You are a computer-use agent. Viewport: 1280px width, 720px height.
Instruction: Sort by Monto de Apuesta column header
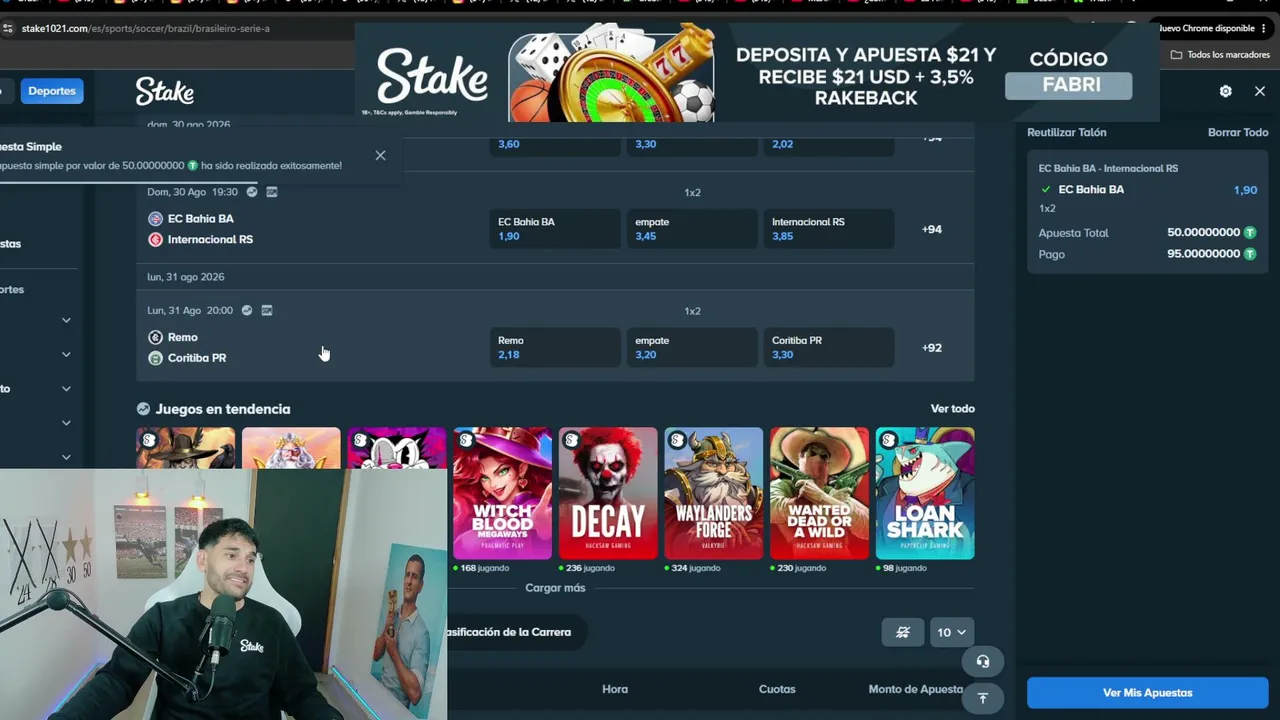(x=916, y=689)
